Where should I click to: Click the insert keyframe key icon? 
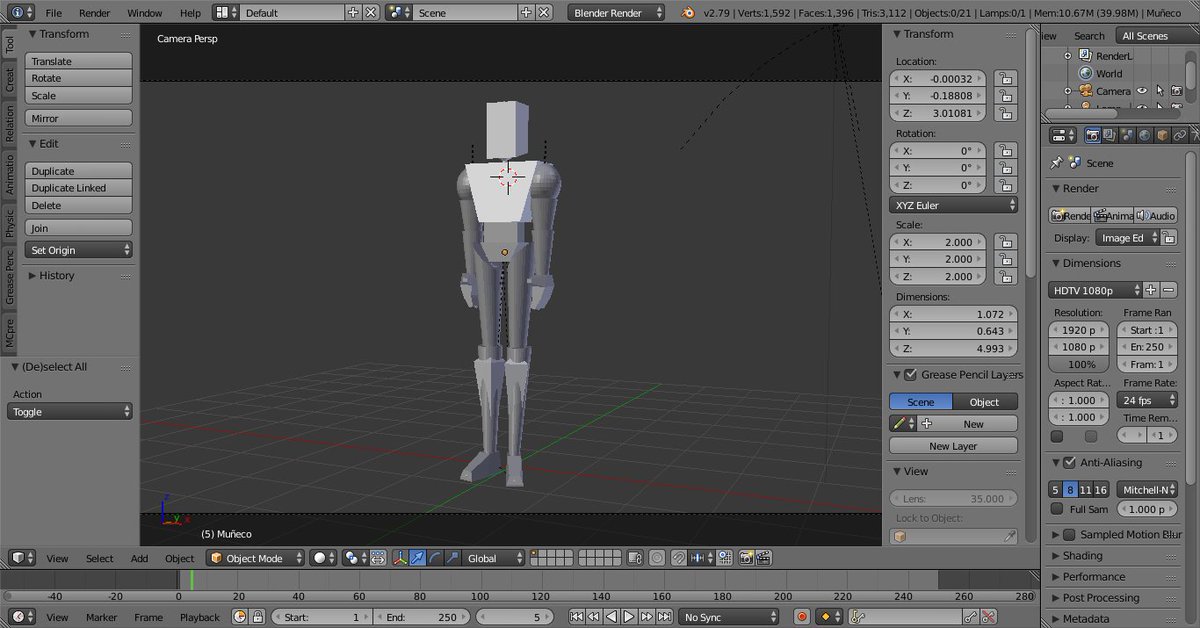pyautogui.click(x=971, y=617)
